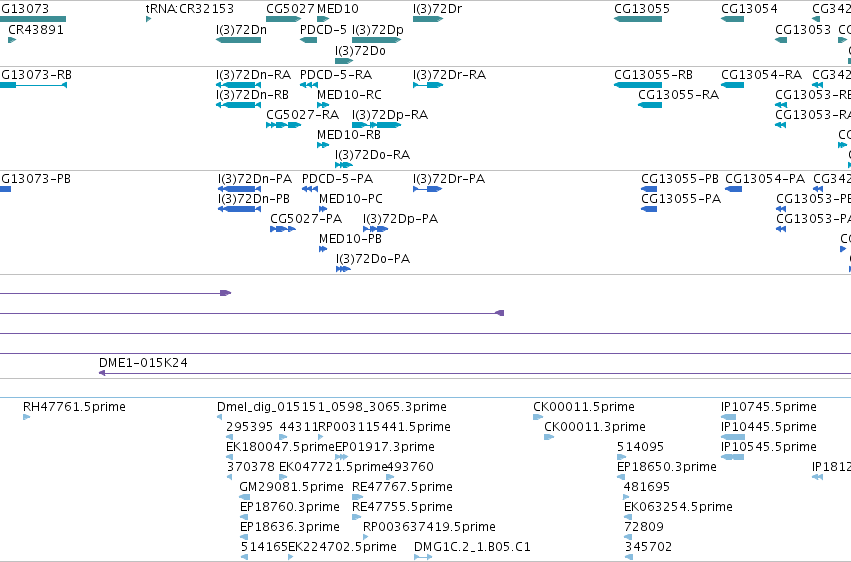The image size is (851, 562).
Task: Click the l(3)72Dr gene label
Action: tap(437, 9)
